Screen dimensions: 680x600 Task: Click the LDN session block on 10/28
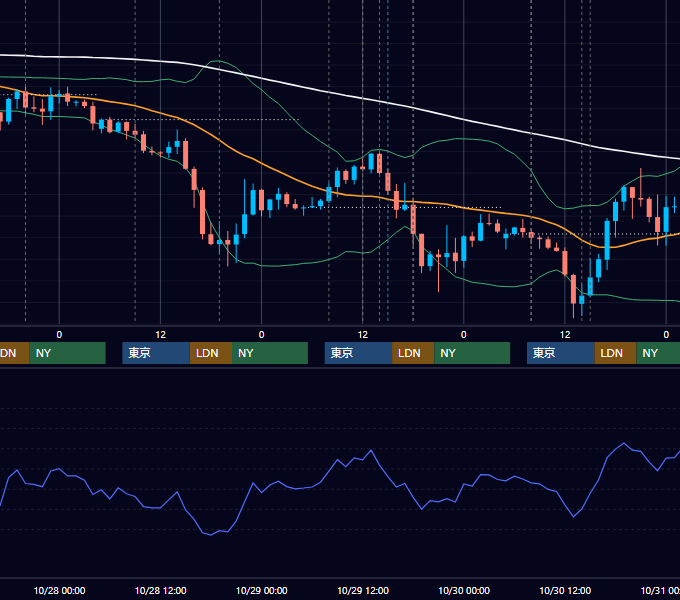click(211, 353)
